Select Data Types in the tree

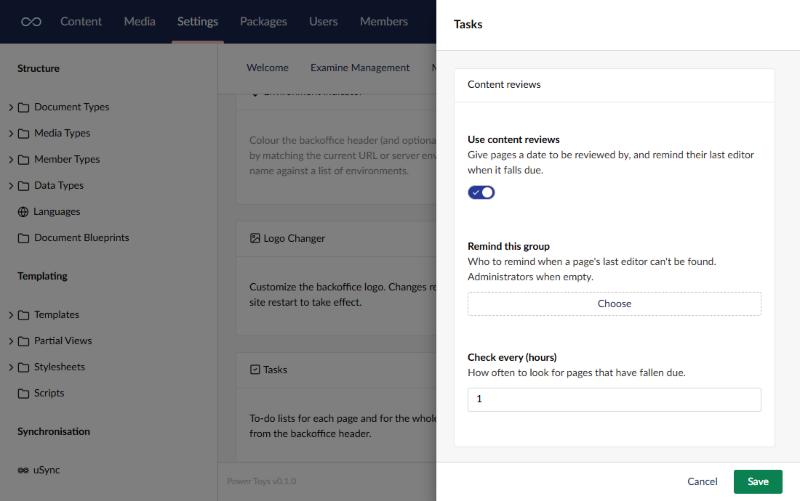point(59,186)
